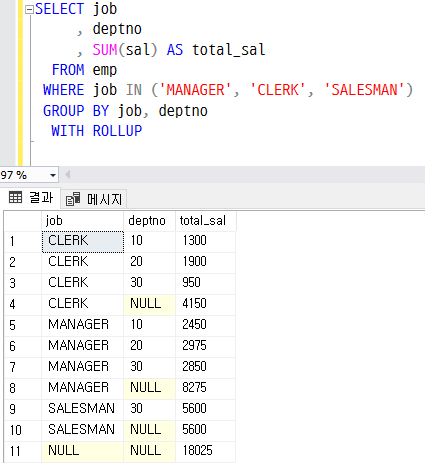
Task: Click total_sal value 2850
Action: (x=205, y=367)
